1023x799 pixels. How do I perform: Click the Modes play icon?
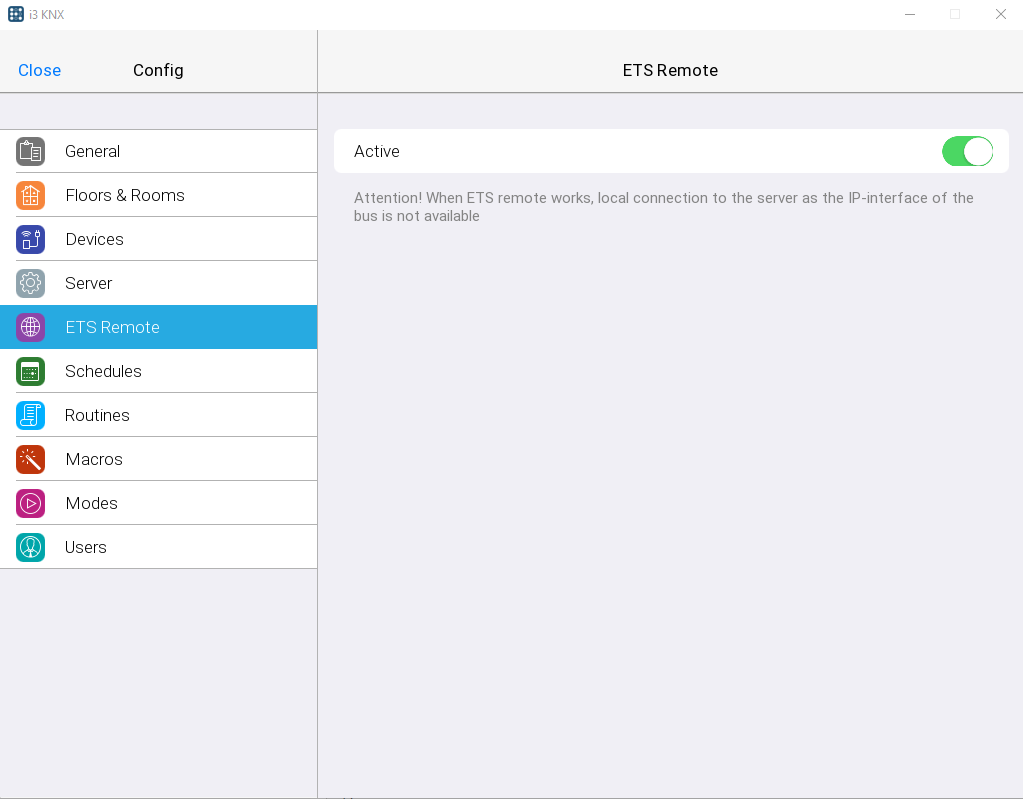pos(30,503)
